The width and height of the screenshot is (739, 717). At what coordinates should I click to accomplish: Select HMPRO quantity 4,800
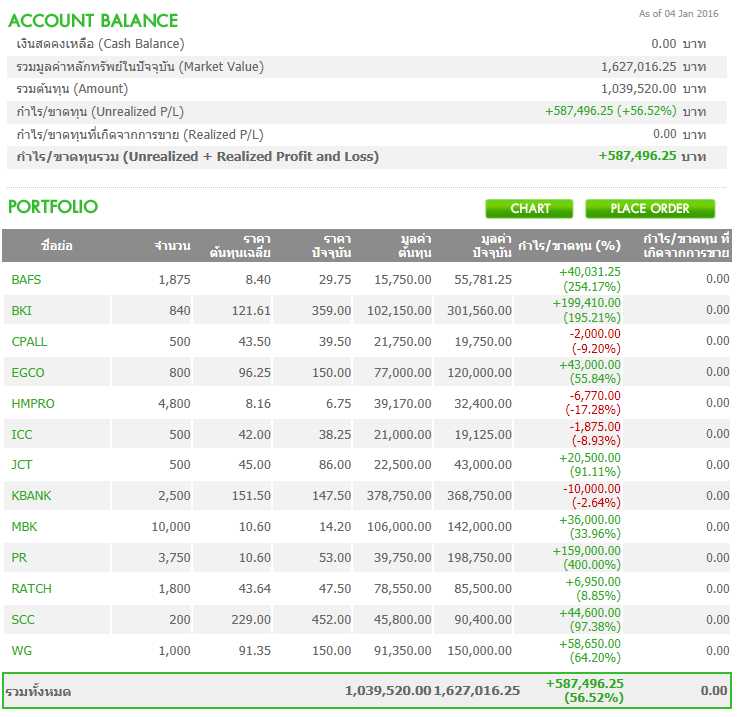[x=174, y=404]
